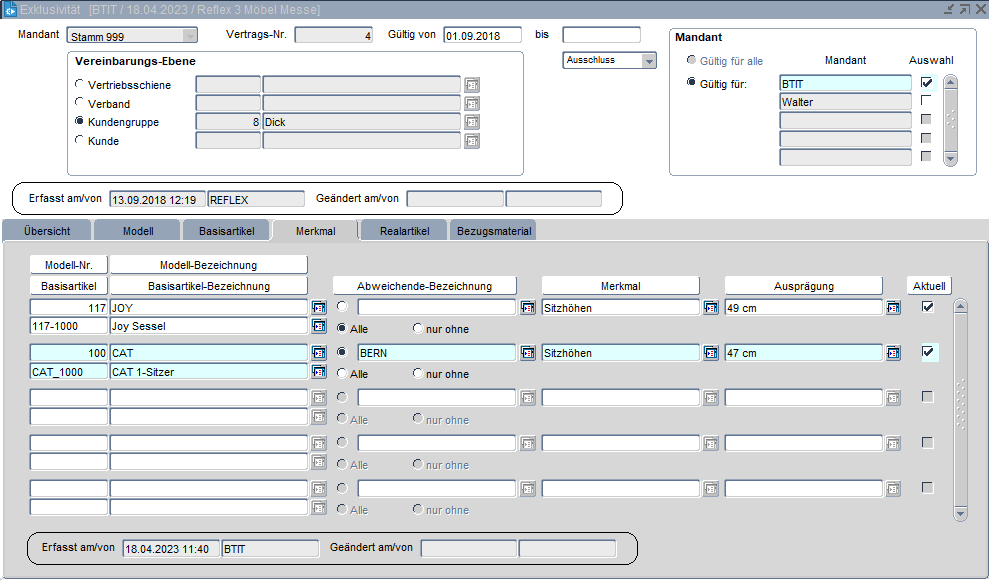The height and width of the screenshot is (580, 989).
Task: Click the Ausprägung column header button
Action: (x=803, y=286)
